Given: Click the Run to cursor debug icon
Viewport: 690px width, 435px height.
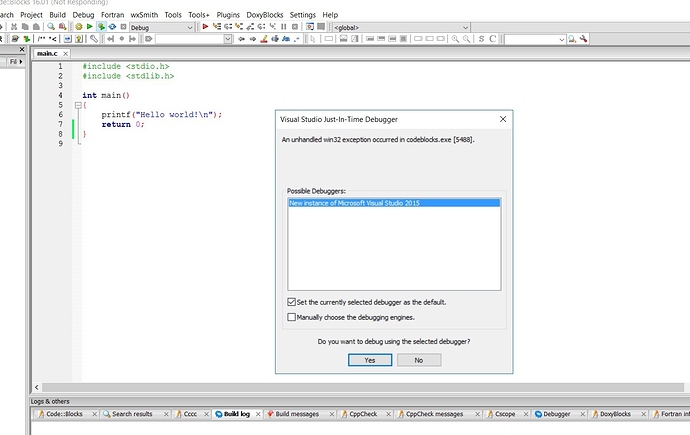Looking at the screenshot, I should click(217, 27).
